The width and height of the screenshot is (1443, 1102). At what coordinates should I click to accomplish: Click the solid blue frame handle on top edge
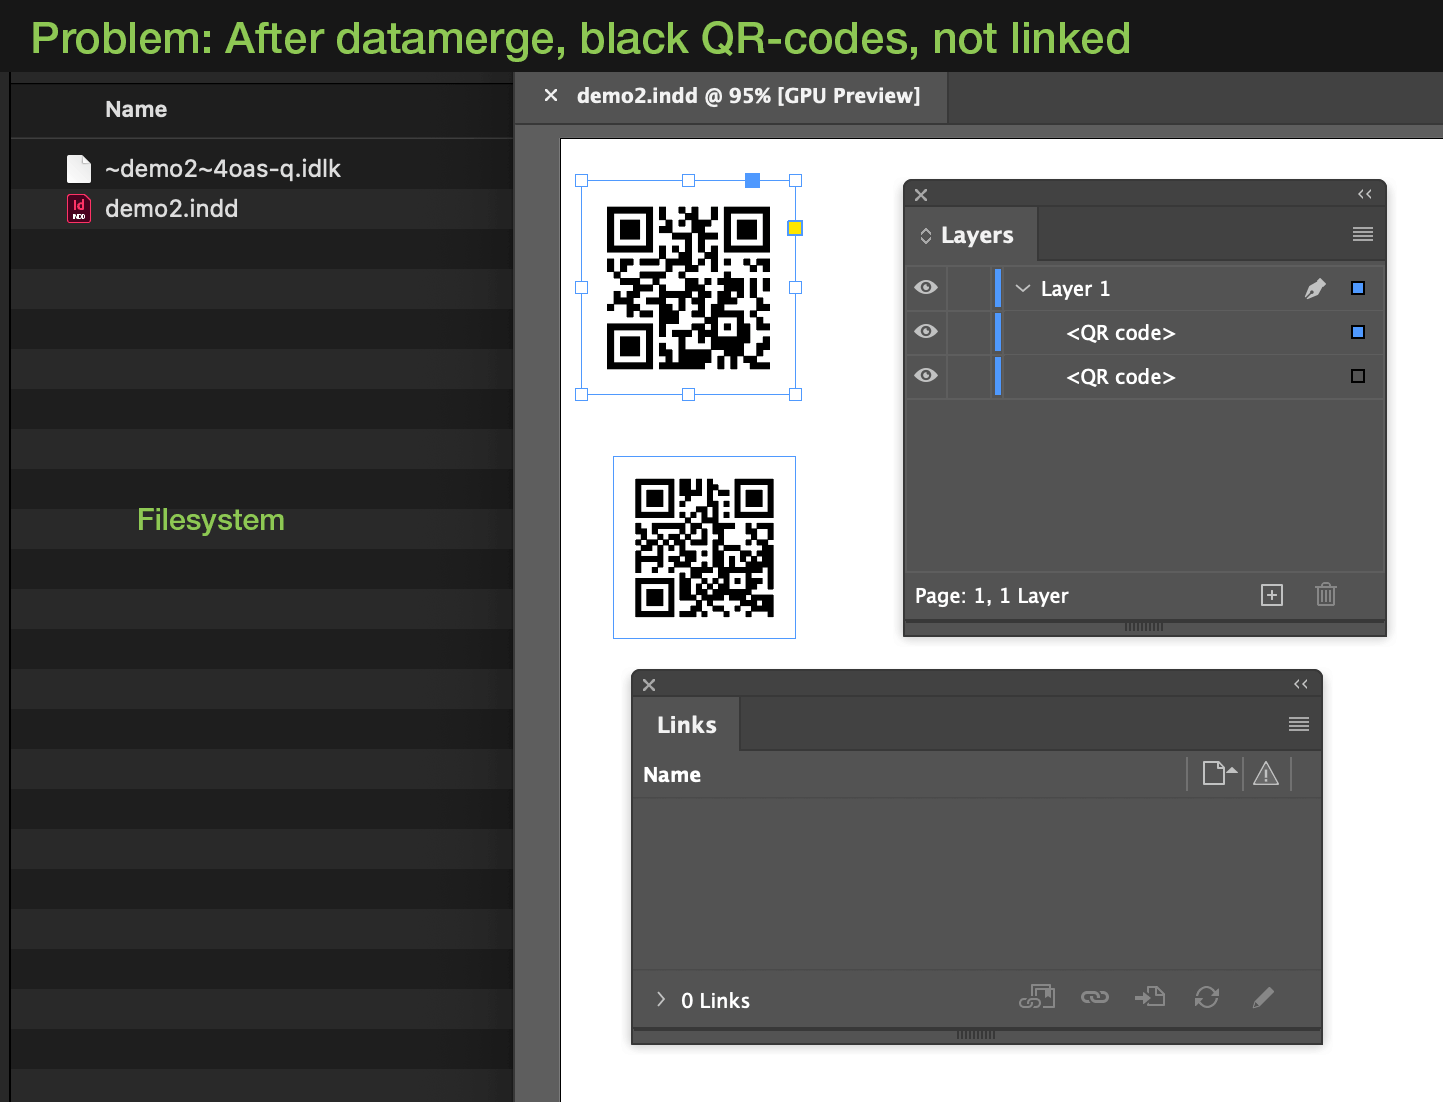753,181
